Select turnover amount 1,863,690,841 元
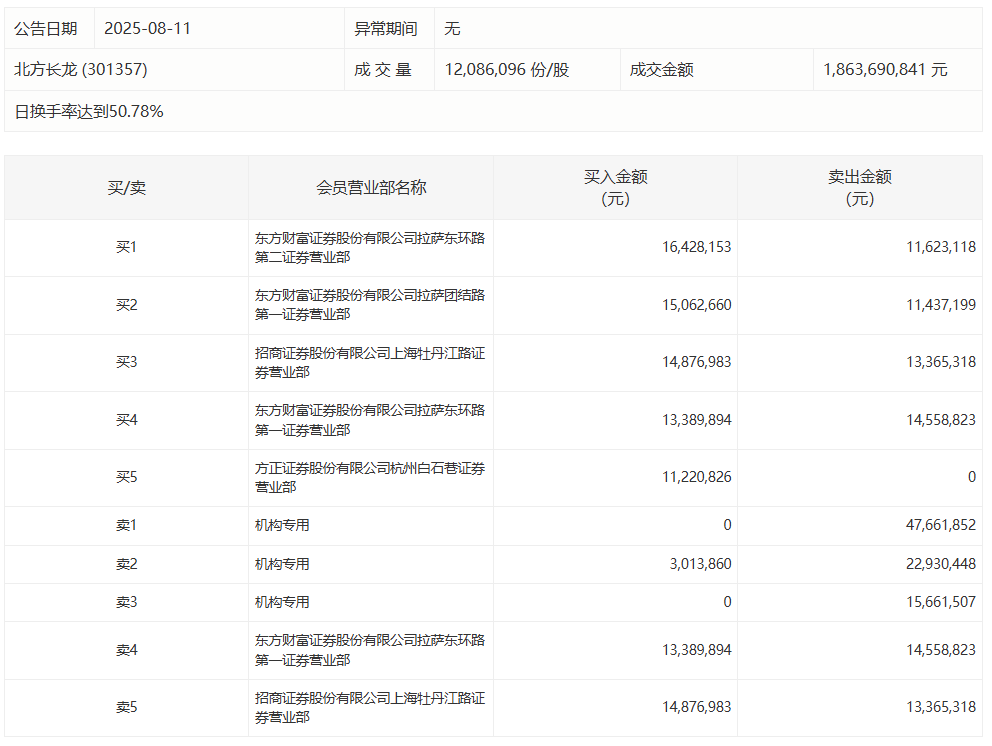992x746 pixels. 885,70
